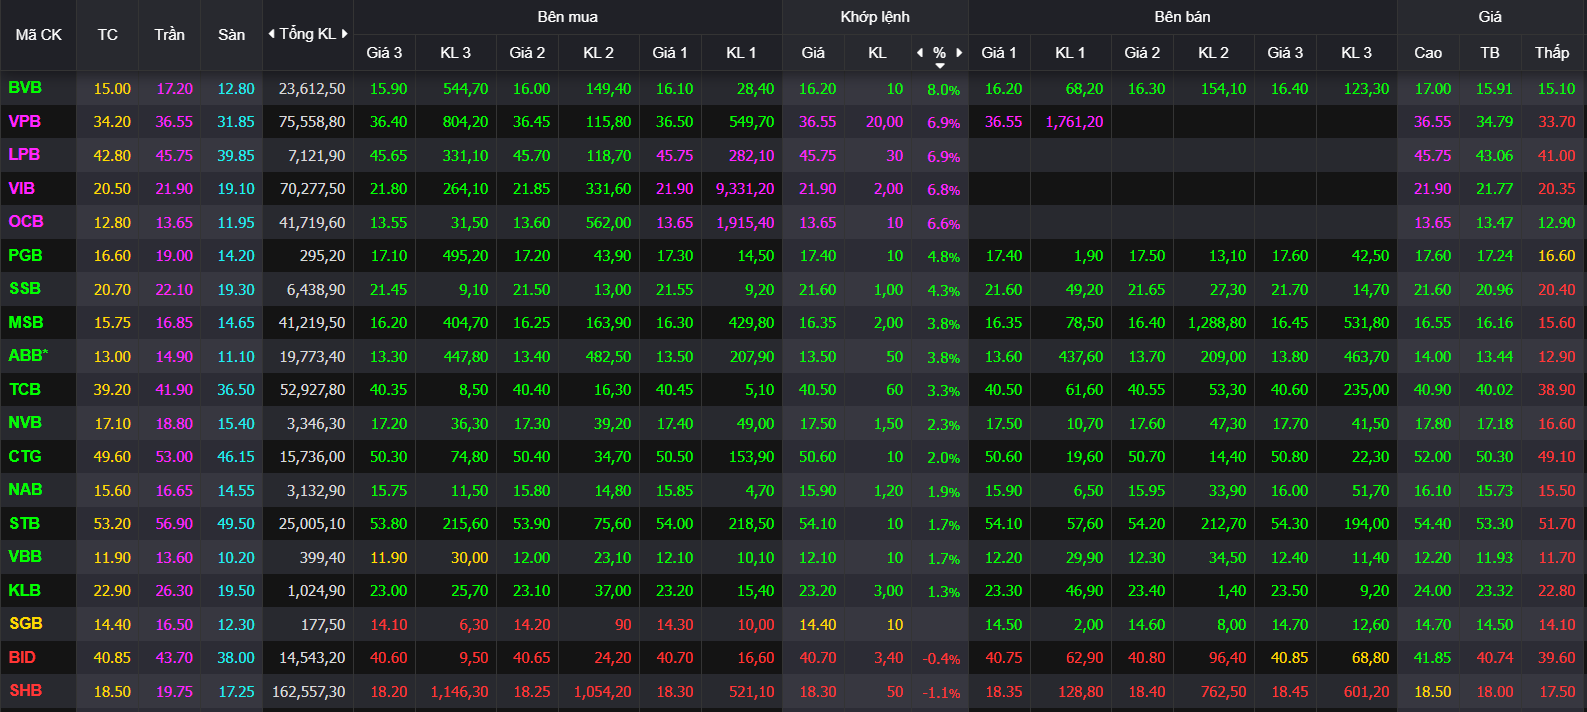Click the Tổng KL column header
This screenshot has width=1587, height=712.
pyautogui.click(x=308, y=34)
